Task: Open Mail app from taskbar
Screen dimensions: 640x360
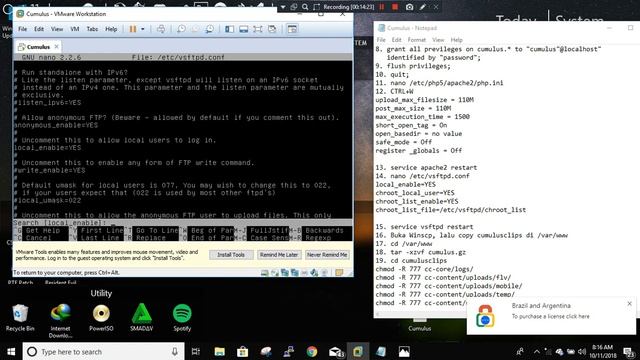Action: (x=336, y=351)
